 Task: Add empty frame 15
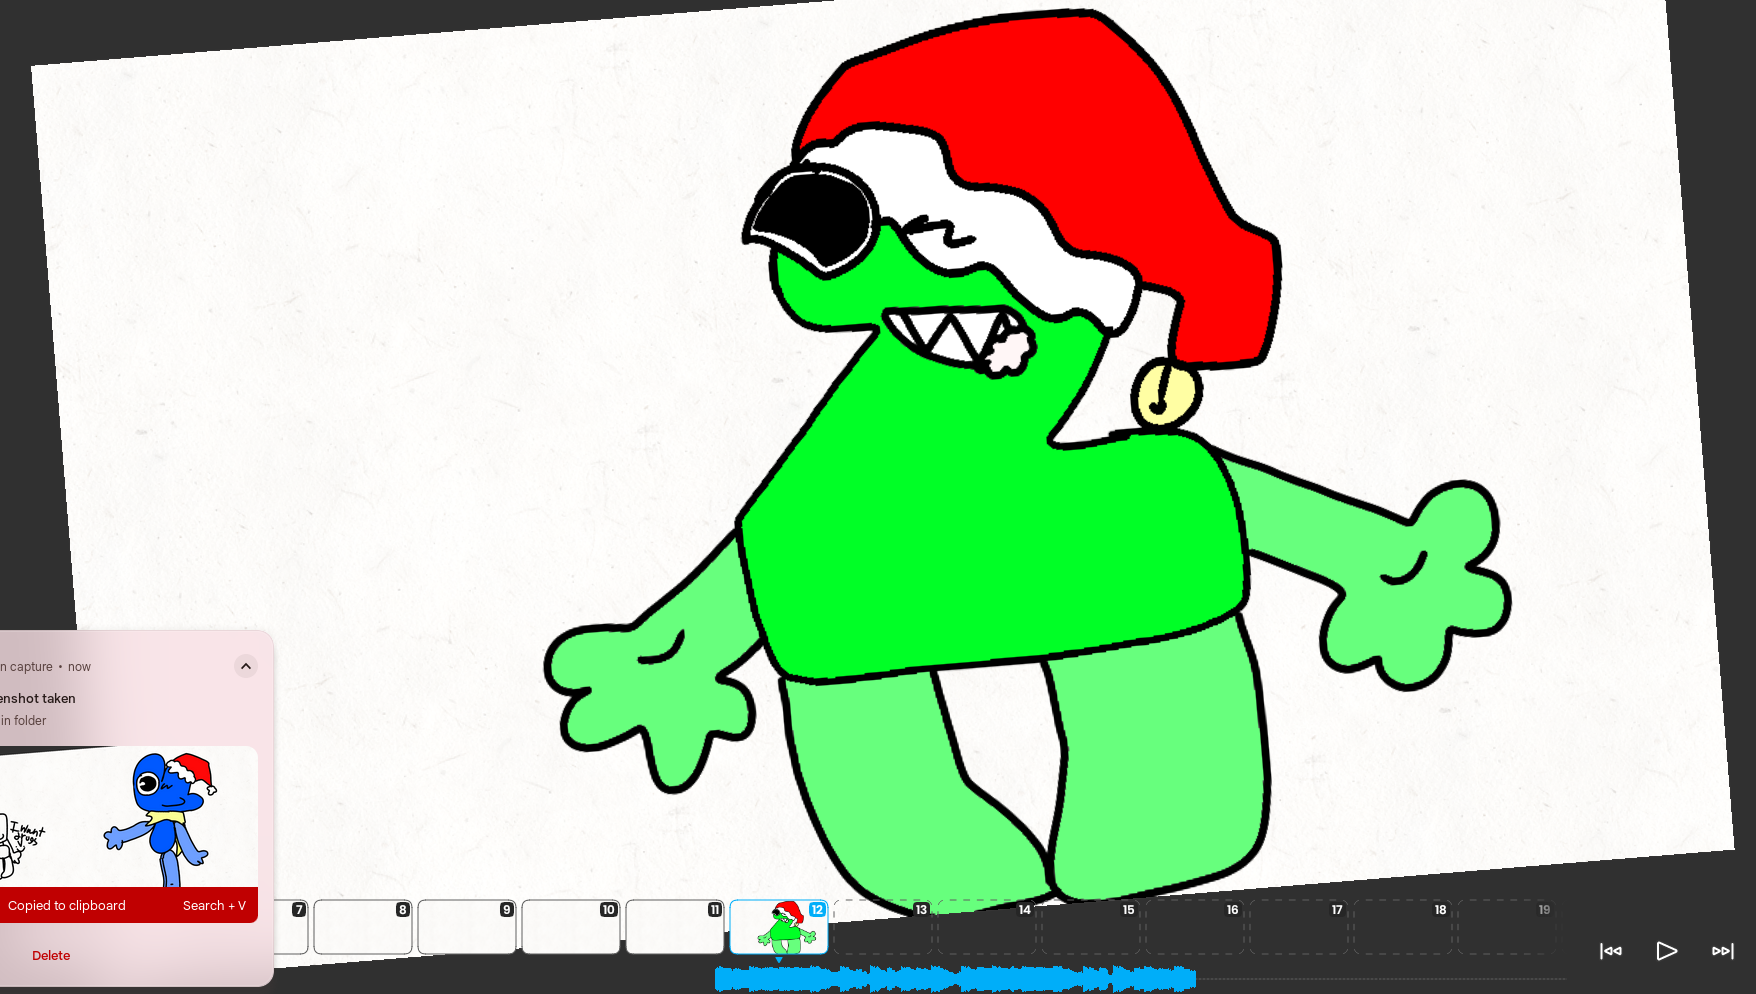pos(1091,927)
